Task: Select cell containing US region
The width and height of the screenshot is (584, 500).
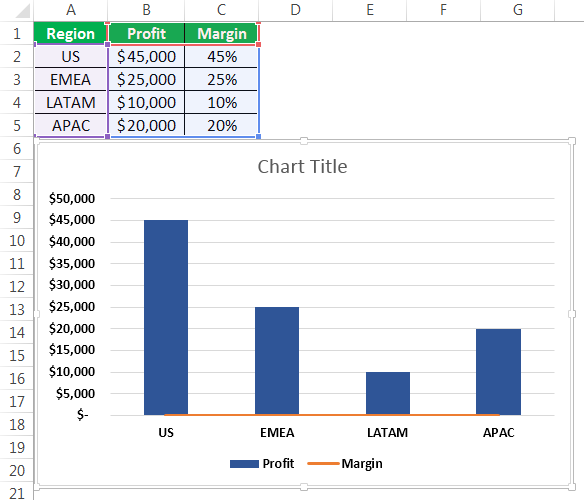Action: pyautogui.click(x=71, y=57)
